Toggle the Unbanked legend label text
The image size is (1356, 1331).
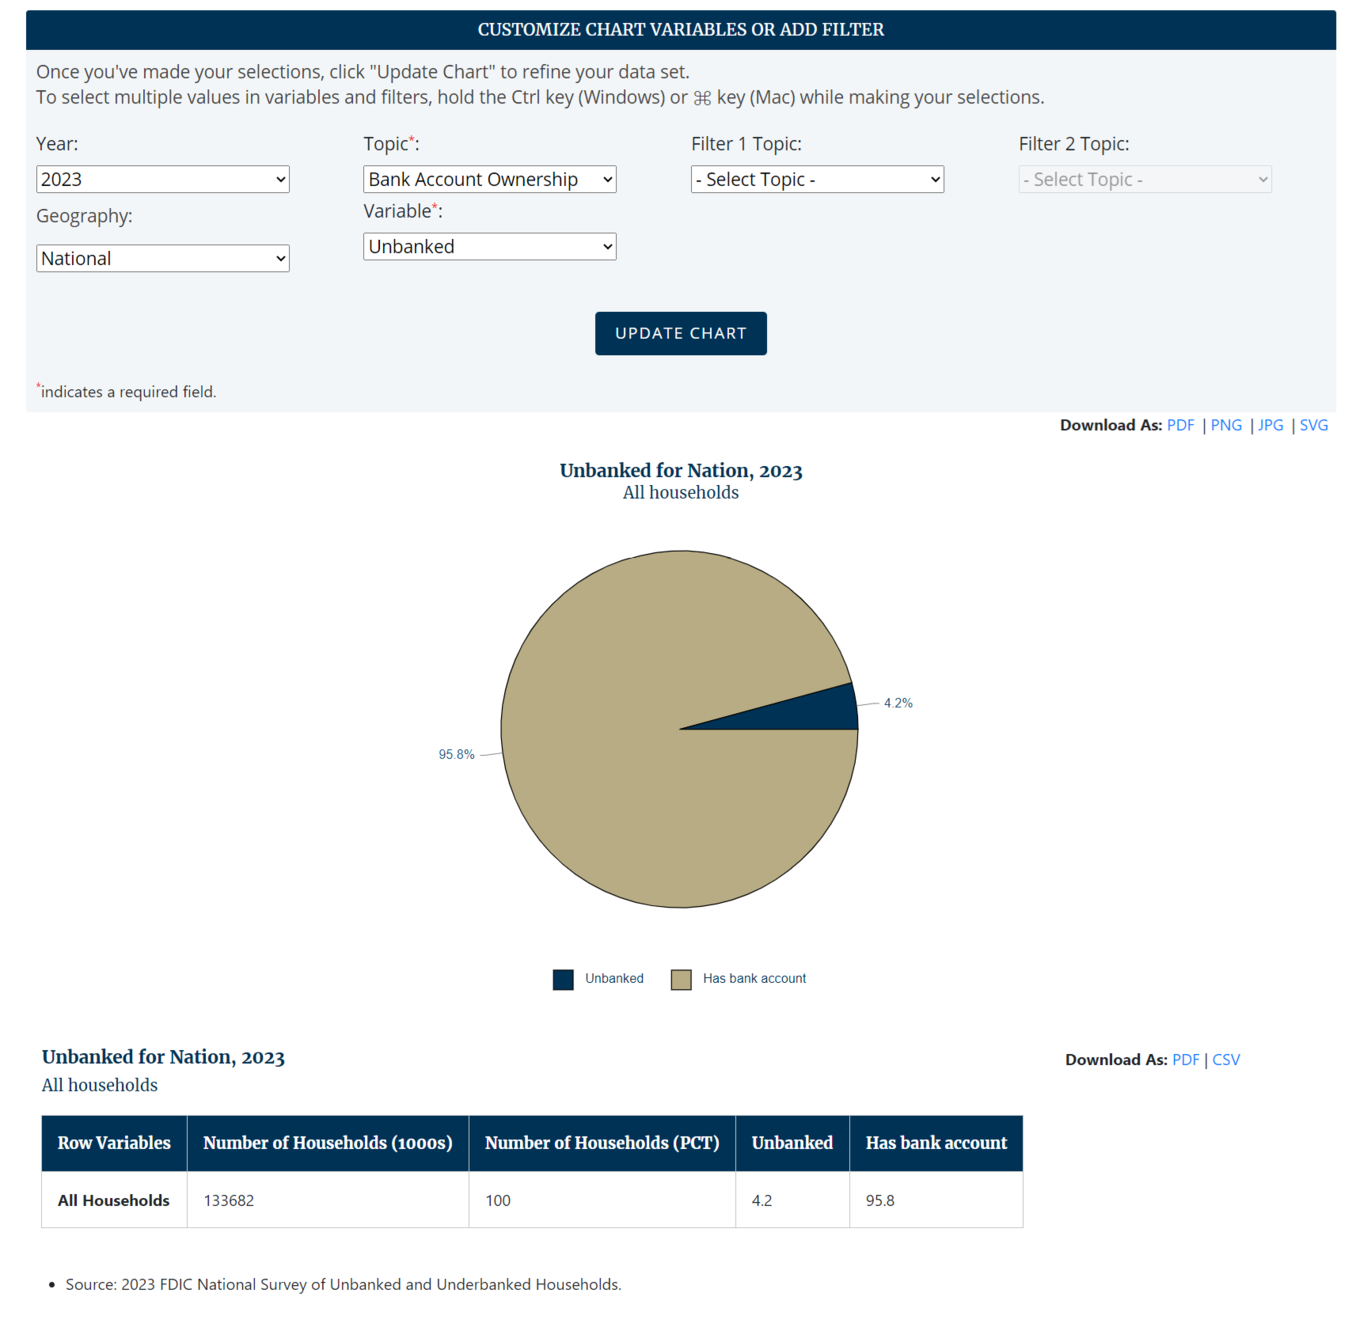pyautogui.click(x=614, y=979)
